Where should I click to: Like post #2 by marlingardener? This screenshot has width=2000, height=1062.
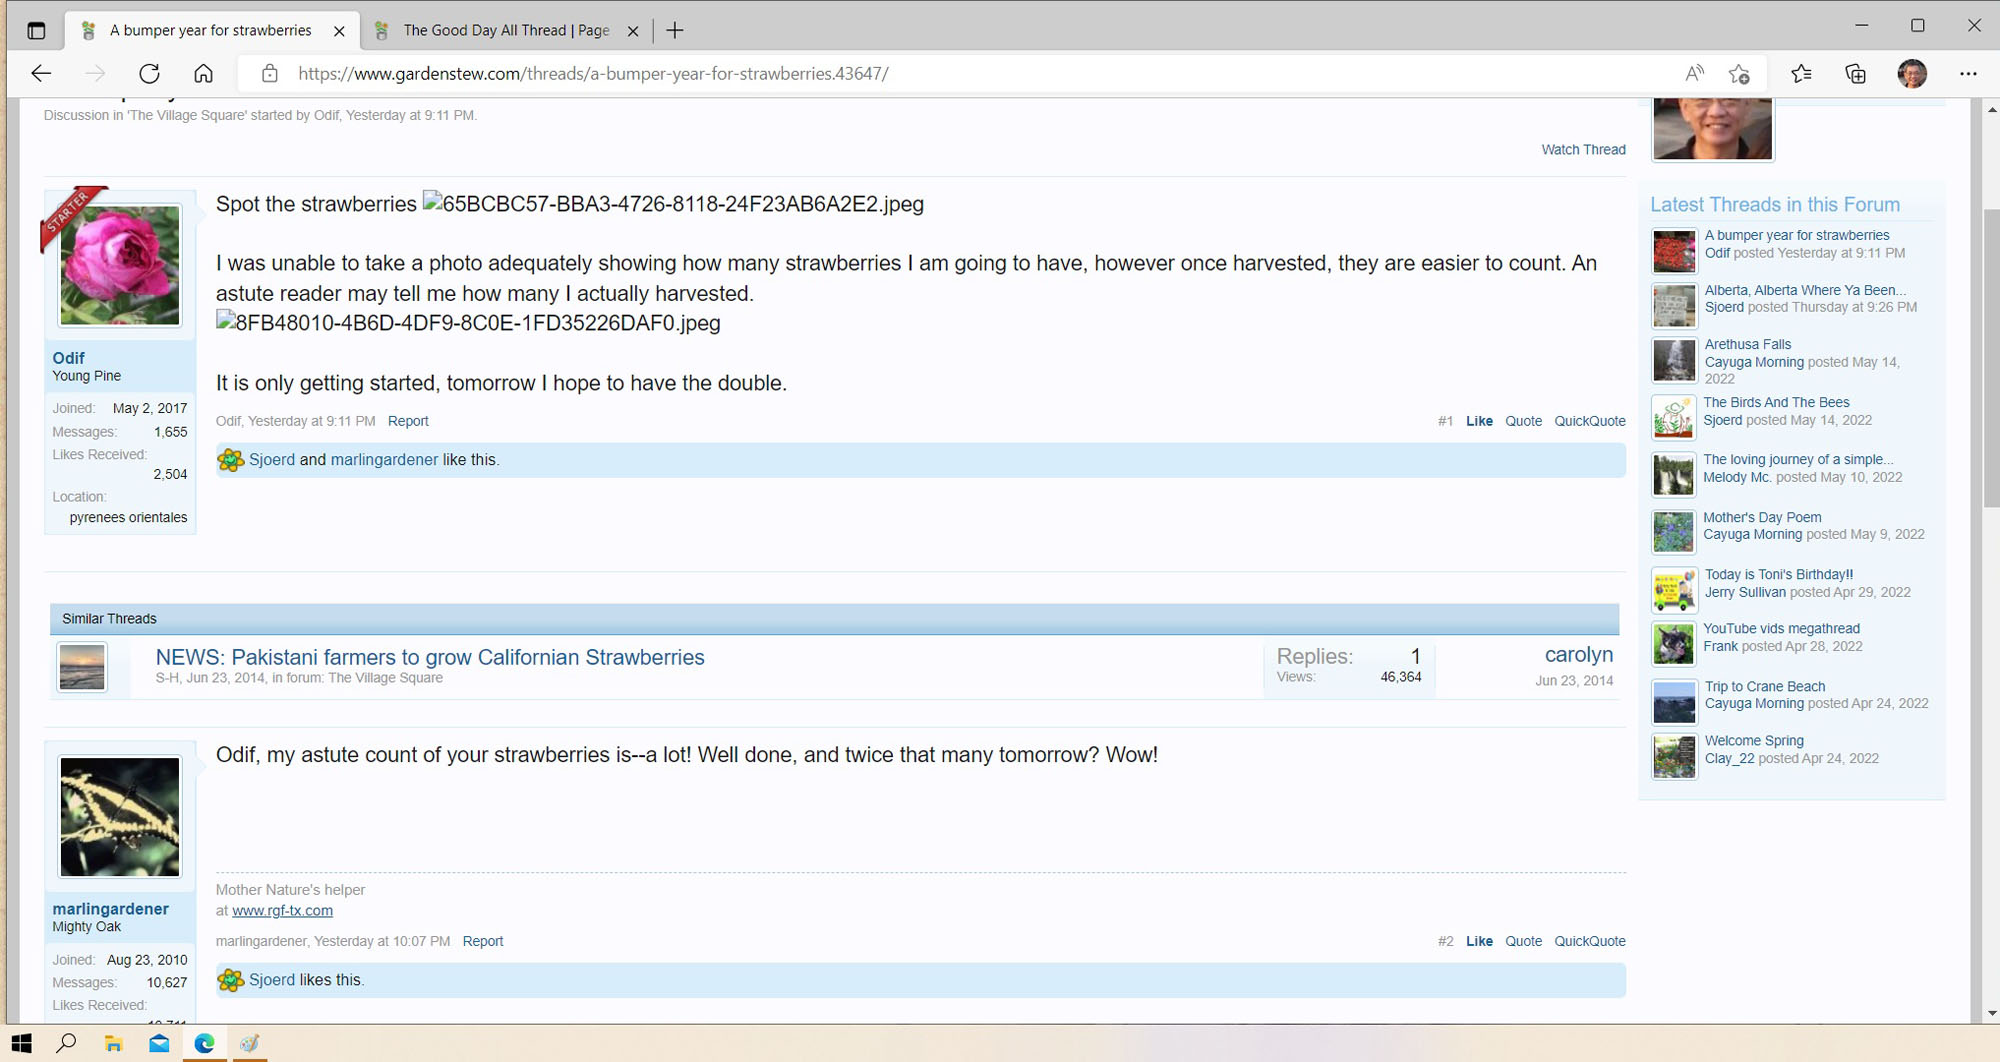point(1479,941)
